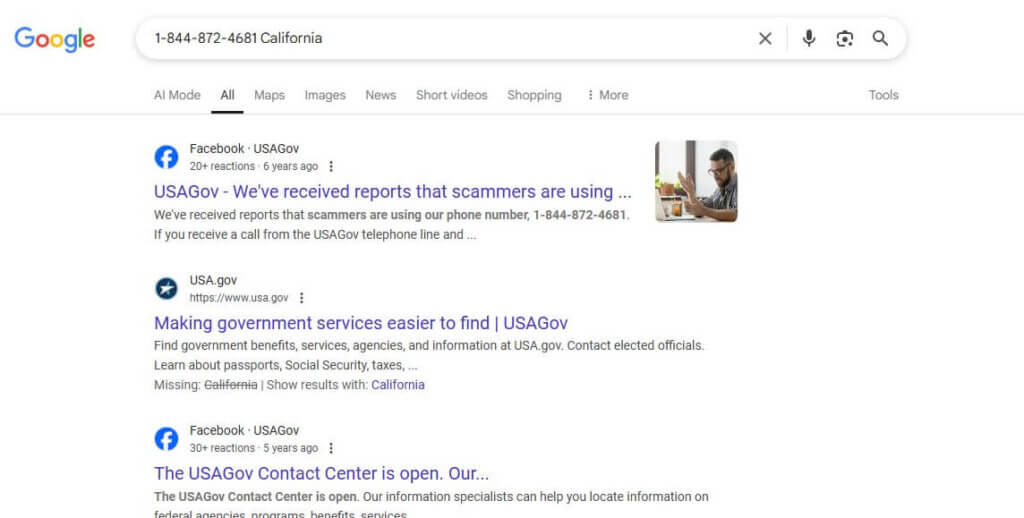The width and height of the screenshot is (1024, 518).
Task: Open 'USAGov - We've received reports that scammers' link
Action: pyautogui.click(x=392, y=192)
